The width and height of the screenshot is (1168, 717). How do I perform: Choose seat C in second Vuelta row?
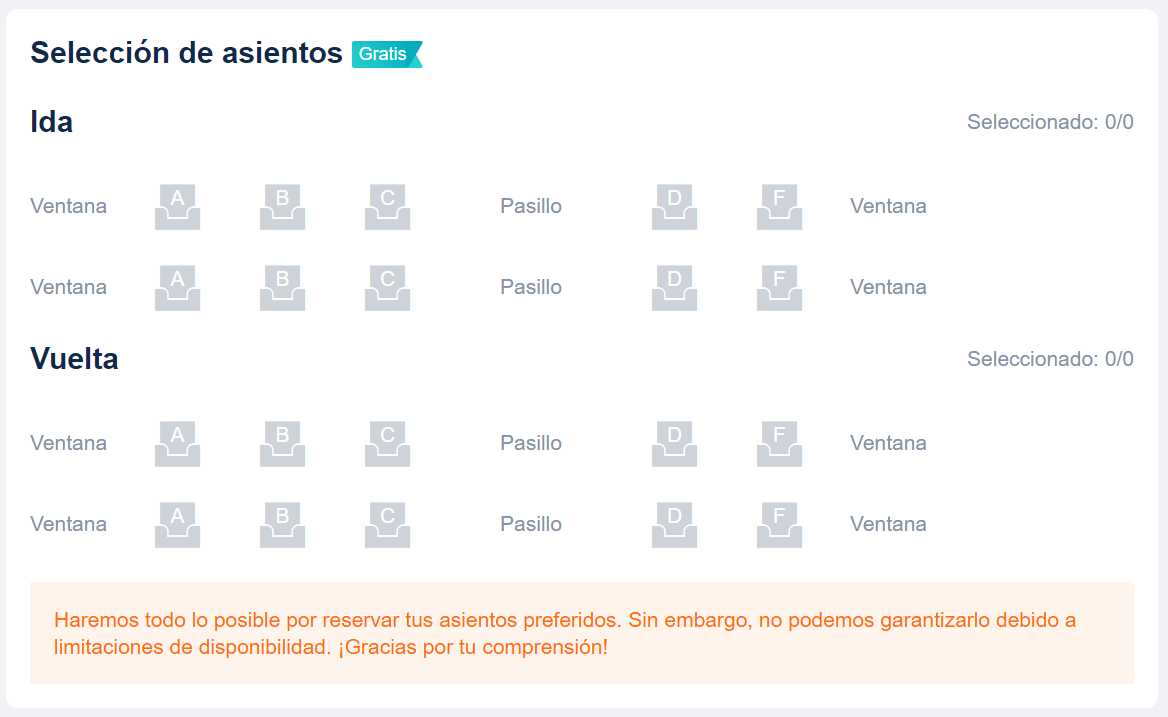point(387,525)
